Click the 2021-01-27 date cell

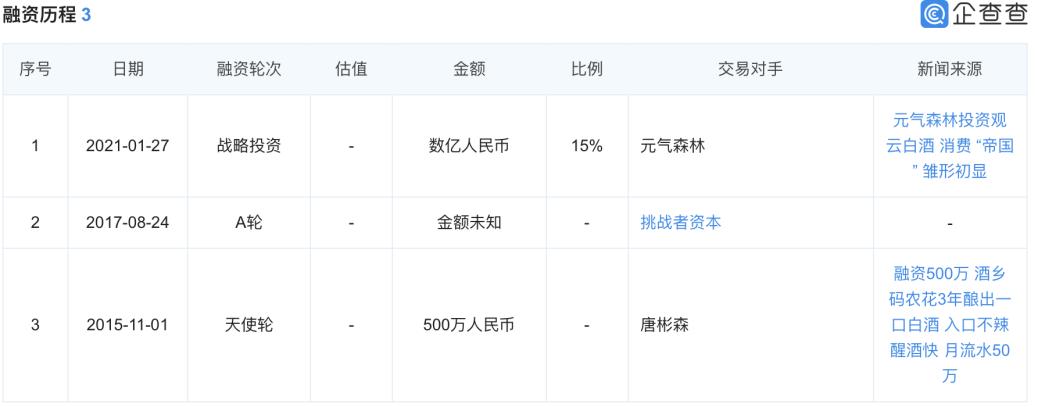(x=128, y=146)
